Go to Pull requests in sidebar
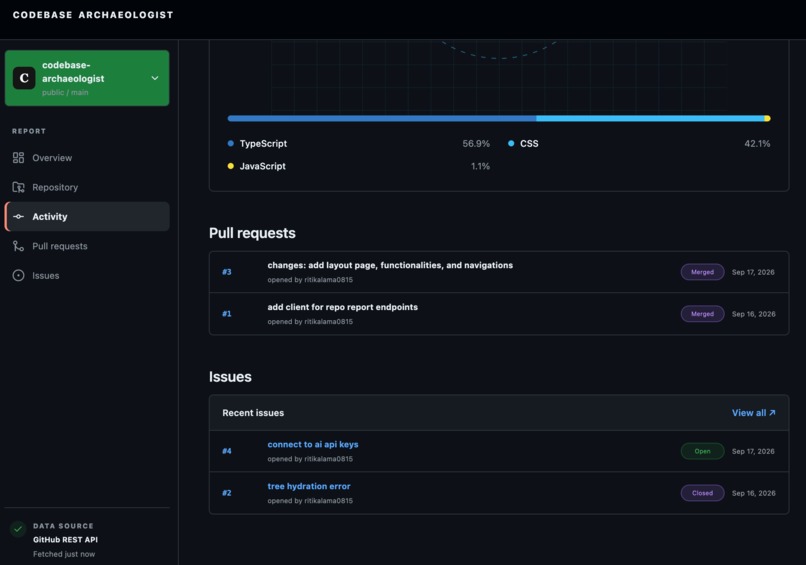This screenshot has width=806, height=565. click(87, 246)
